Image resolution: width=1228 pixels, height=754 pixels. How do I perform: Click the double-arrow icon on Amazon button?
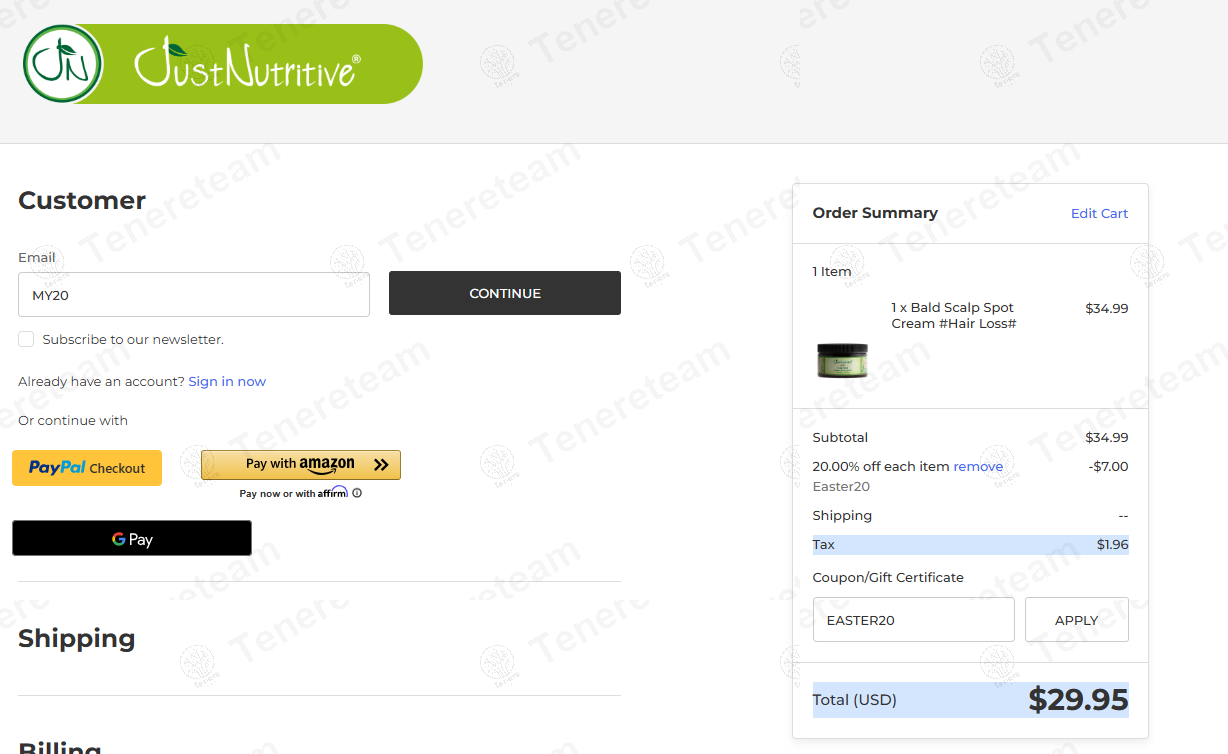pos(381,464)
